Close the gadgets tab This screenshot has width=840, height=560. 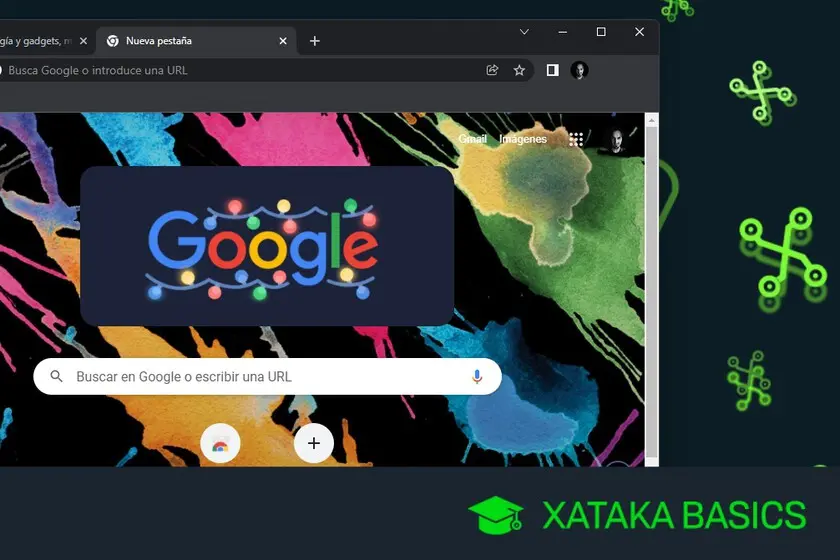point(83,41)
